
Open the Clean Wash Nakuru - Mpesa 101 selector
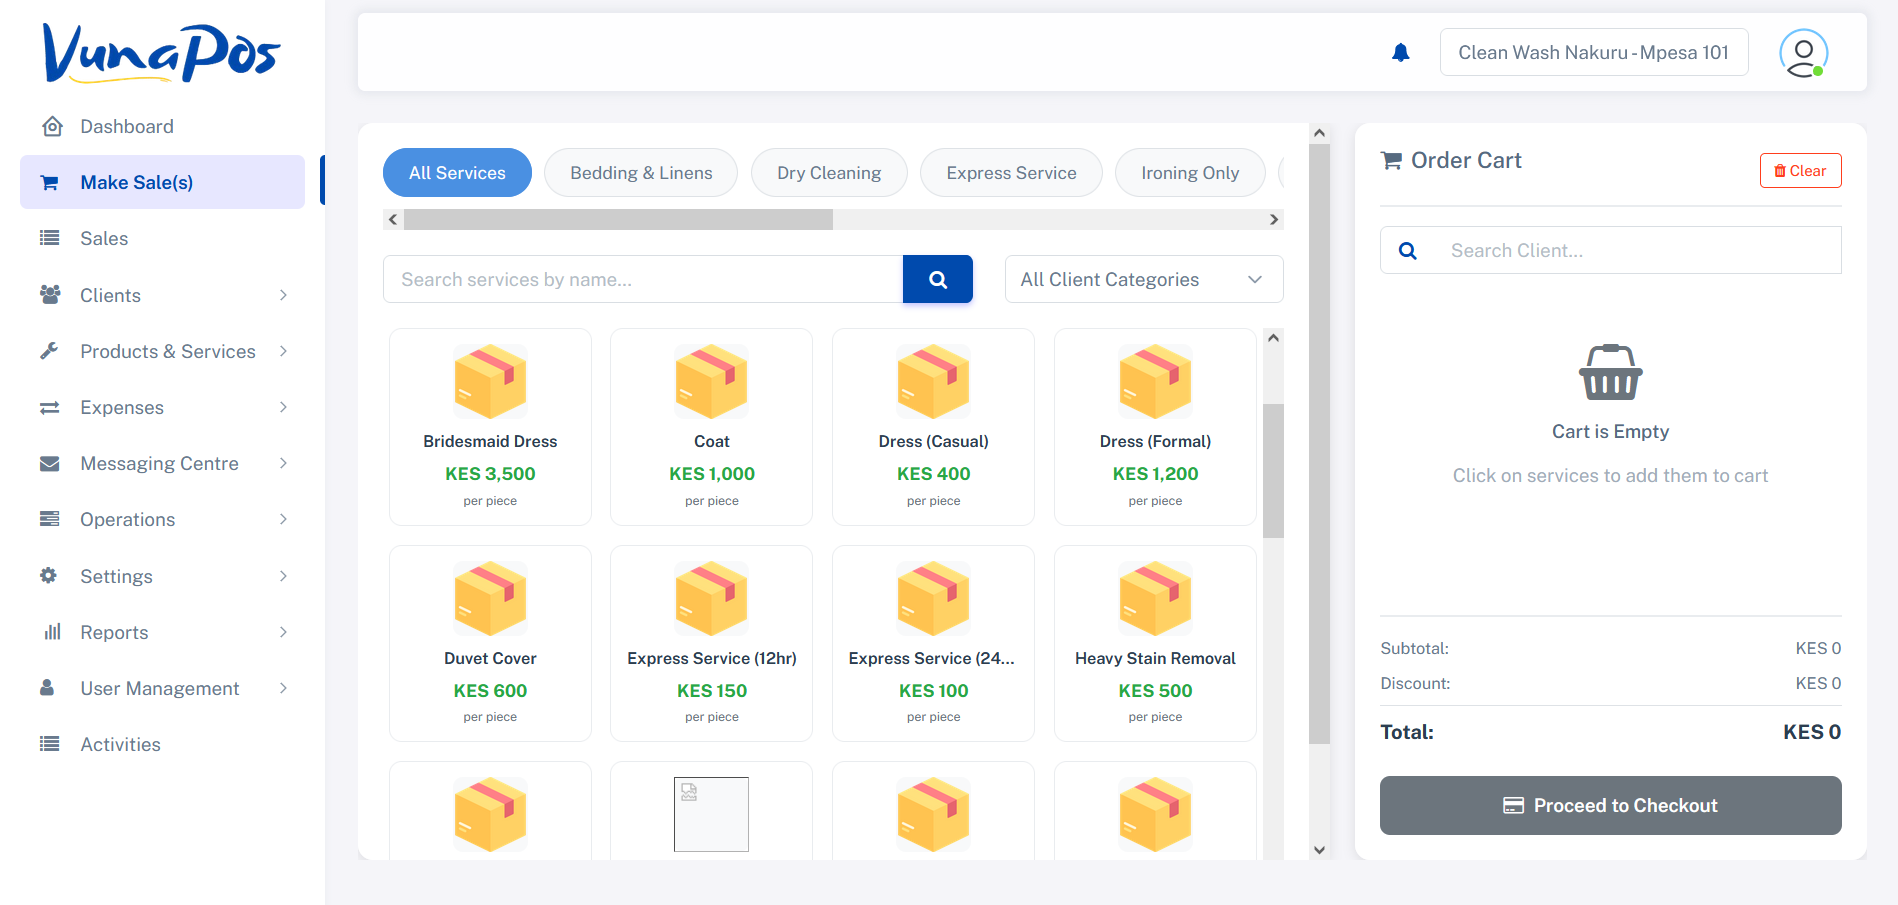(1594, 52)
